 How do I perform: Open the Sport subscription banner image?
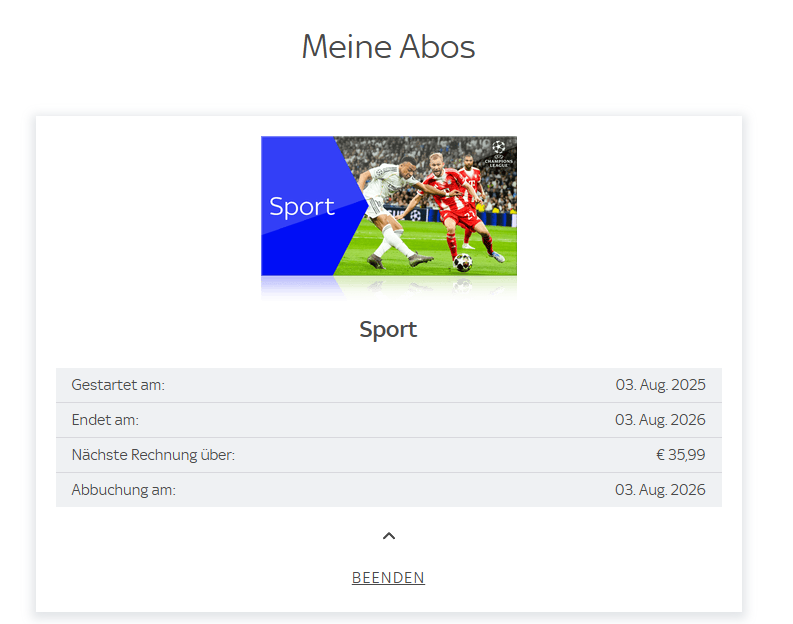click(389, 206)
